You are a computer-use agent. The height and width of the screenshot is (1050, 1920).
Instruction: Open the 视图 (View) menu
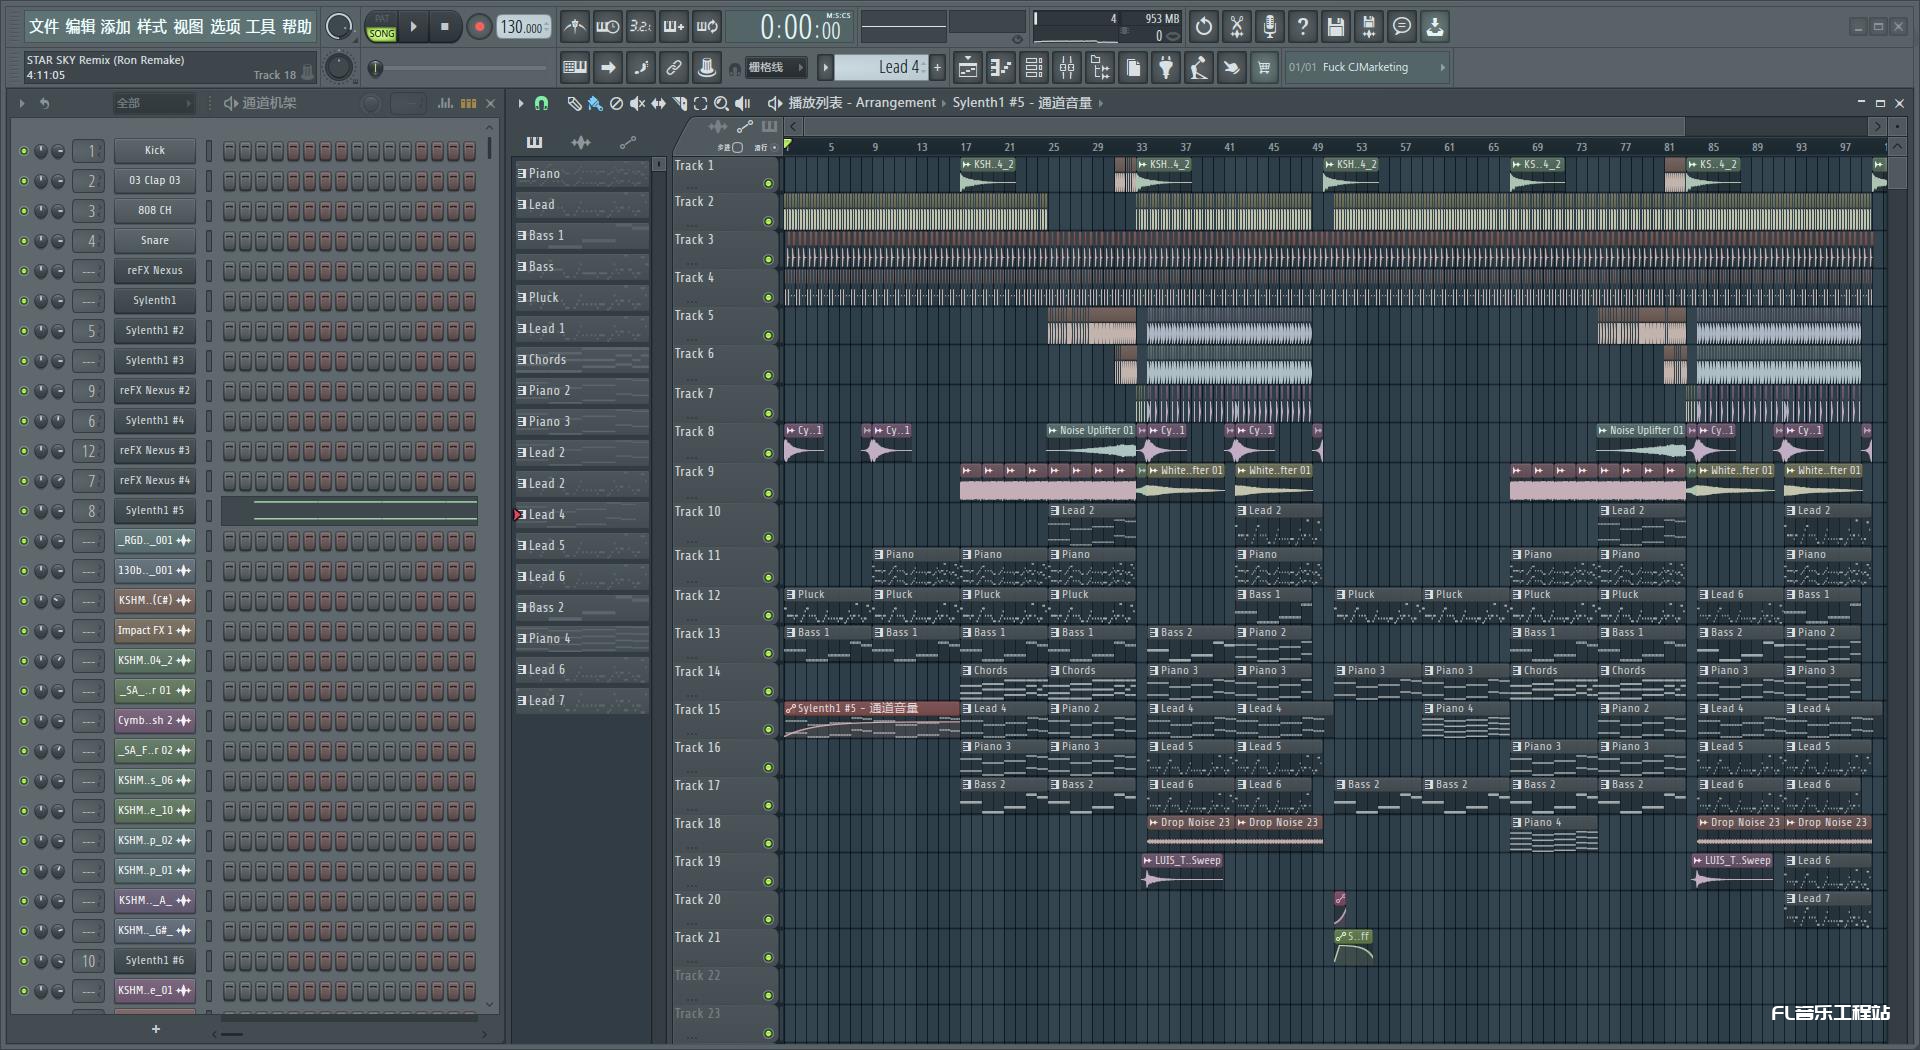point(188,27)
